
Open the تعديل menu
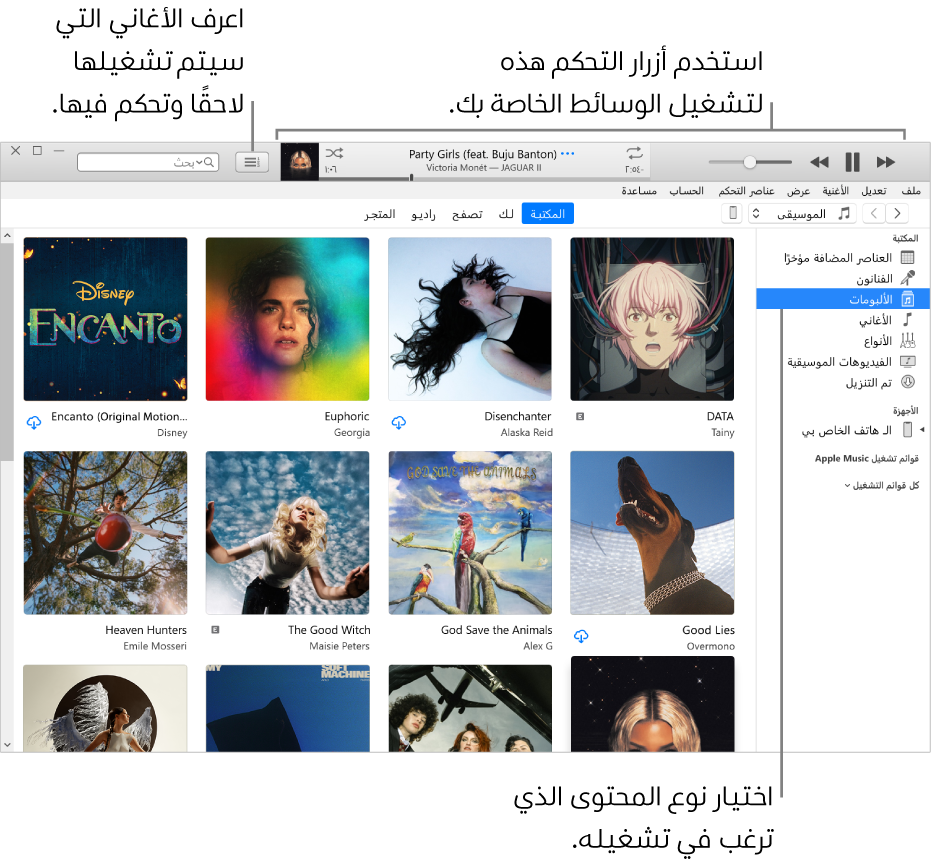pos(873,191)
